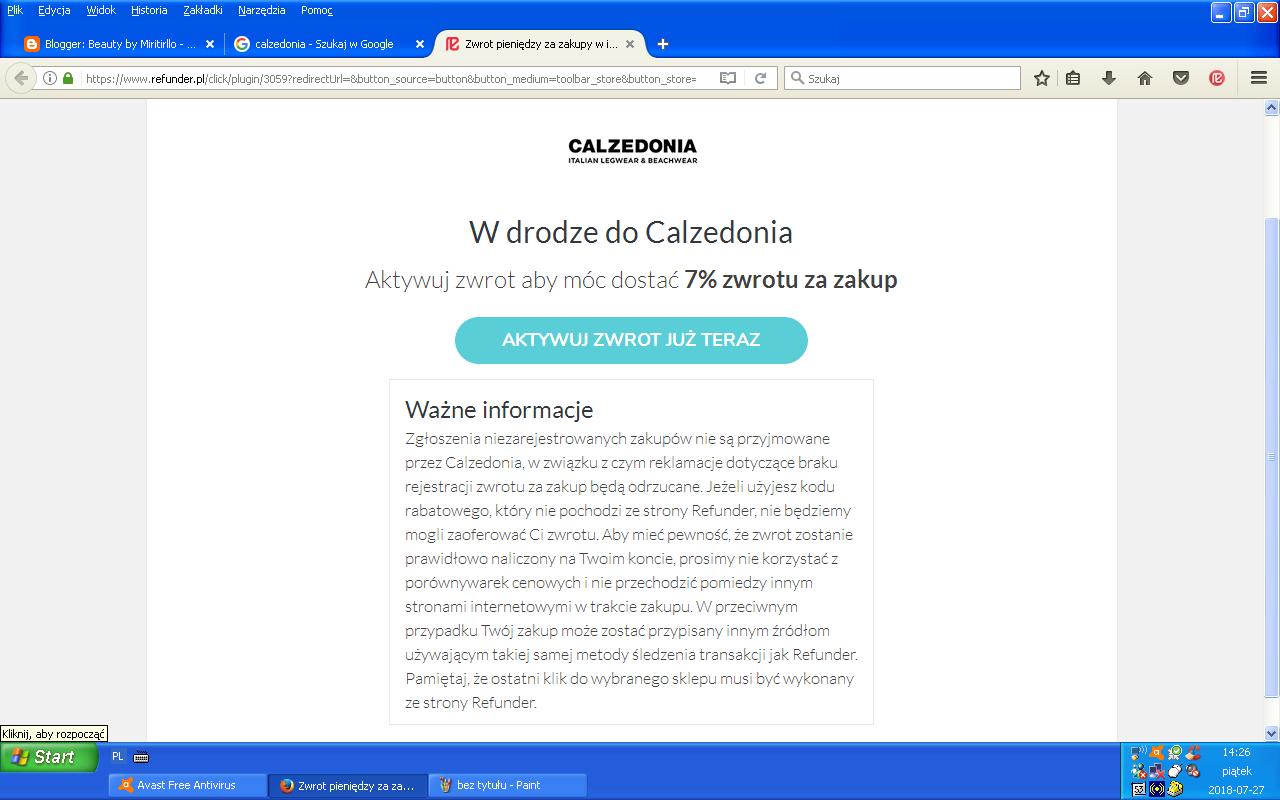Click scrollbar up arrow
1280x800 pixels.
(x=1271, y=106)
